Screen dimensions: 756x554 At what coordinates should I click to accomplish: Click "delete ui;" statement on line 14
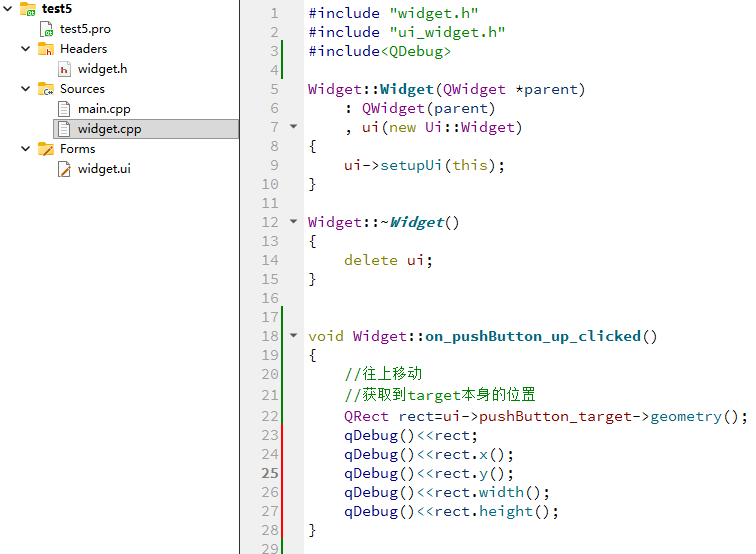(x=389, y=260)
